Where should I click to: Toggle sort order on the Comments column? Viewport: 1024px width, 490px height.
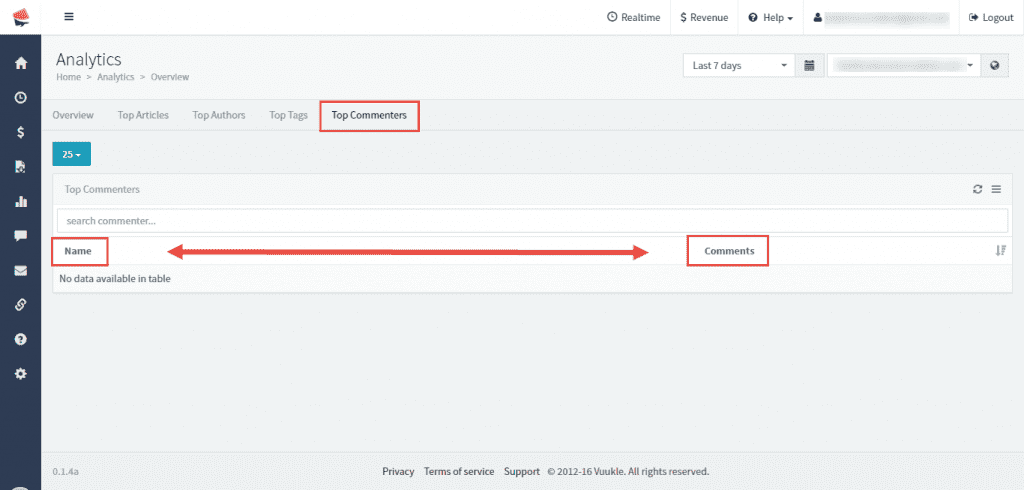coord(1000,251)
